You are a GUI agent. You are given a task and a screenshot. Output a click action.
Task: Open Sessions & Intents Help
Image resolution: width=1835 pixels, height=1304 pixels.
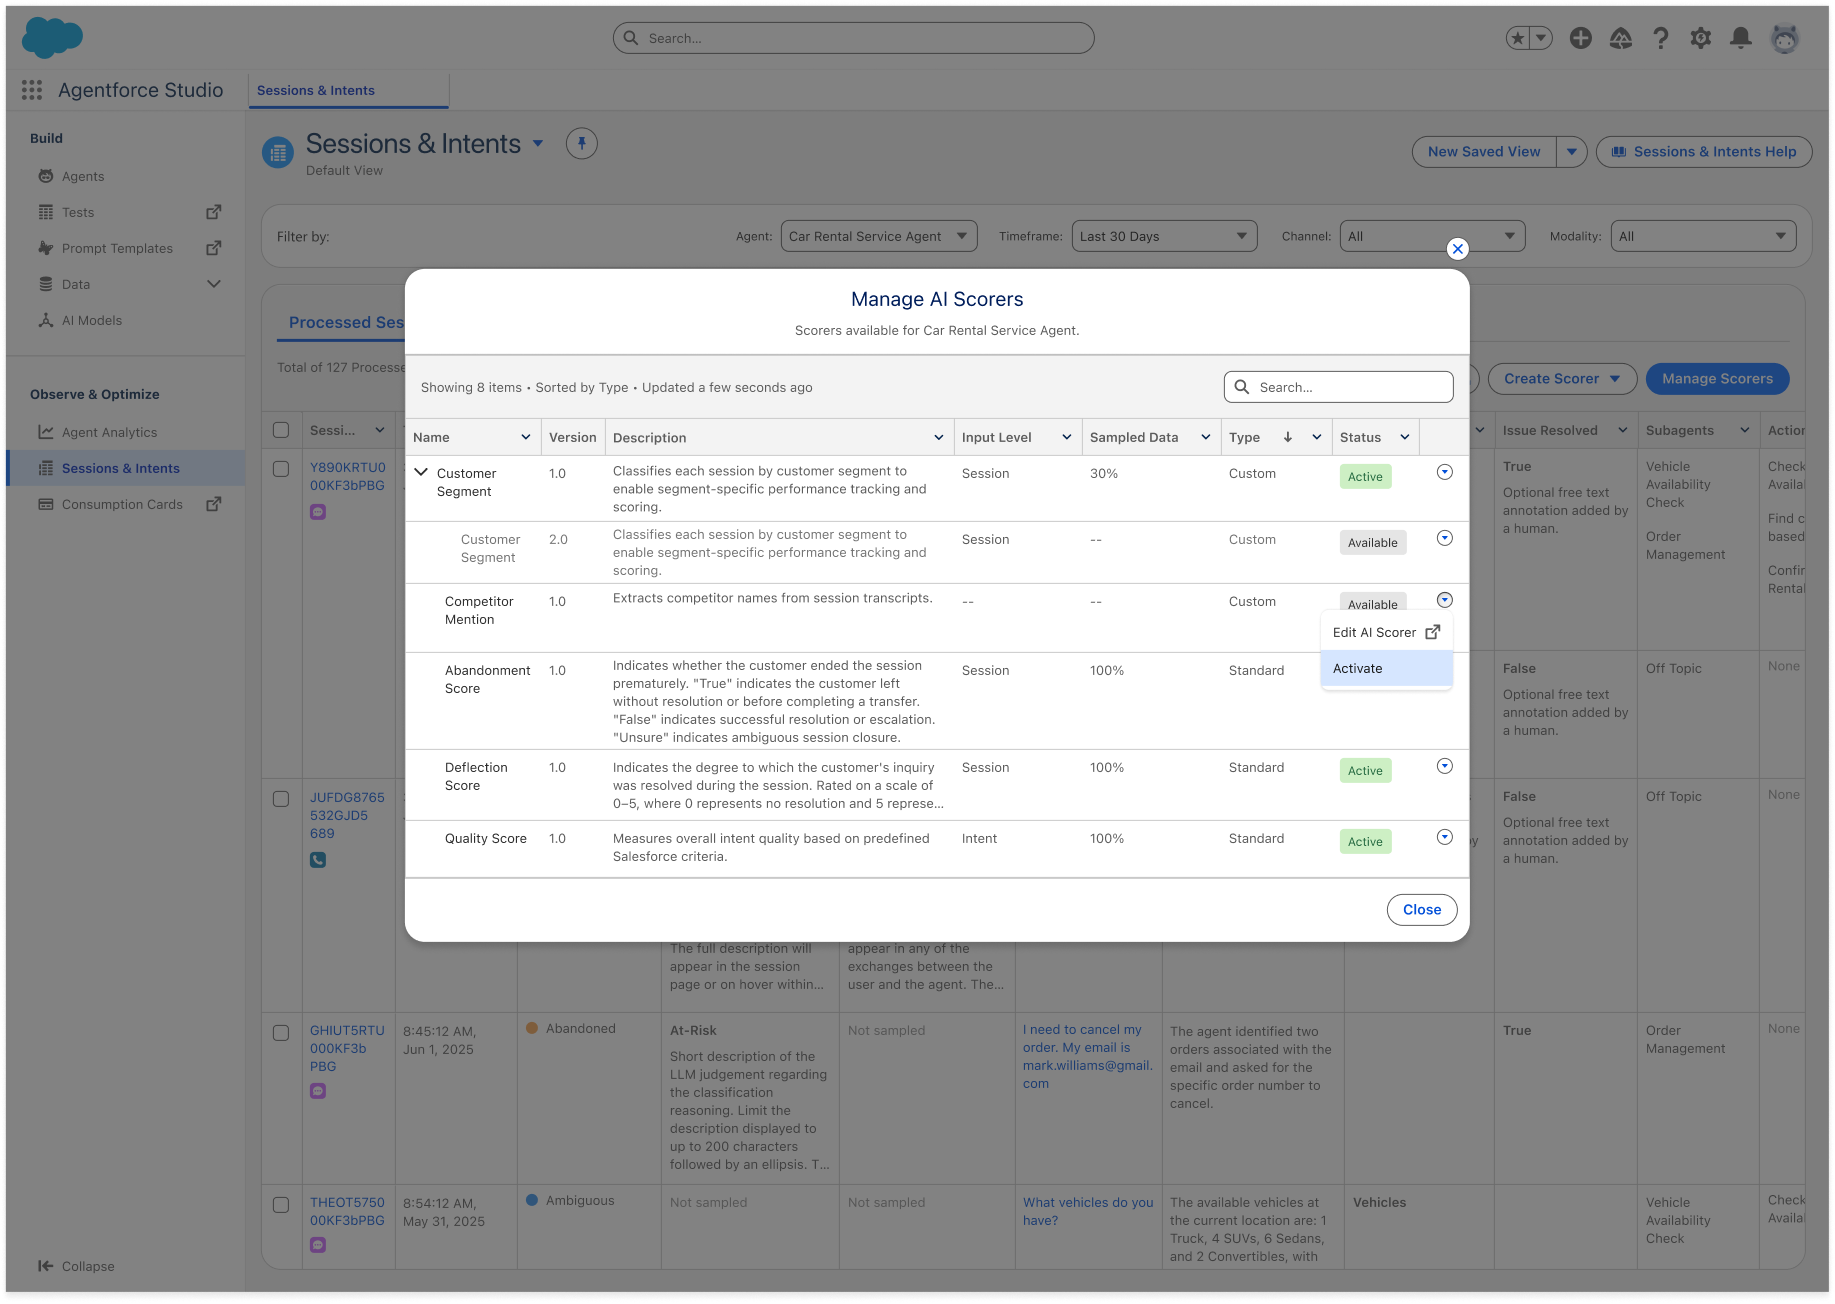(x=1704, y=152)
